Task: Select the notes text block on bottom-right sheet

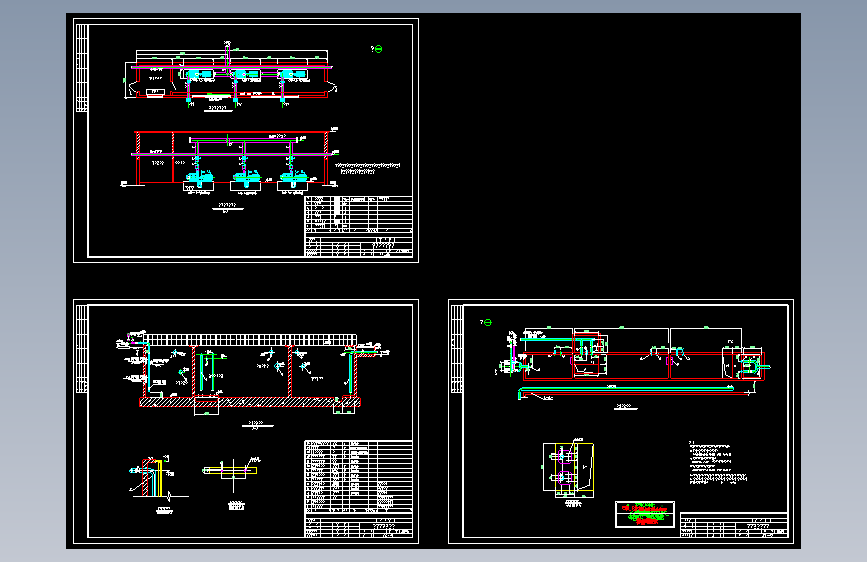Action: click(x=718, y=463)
